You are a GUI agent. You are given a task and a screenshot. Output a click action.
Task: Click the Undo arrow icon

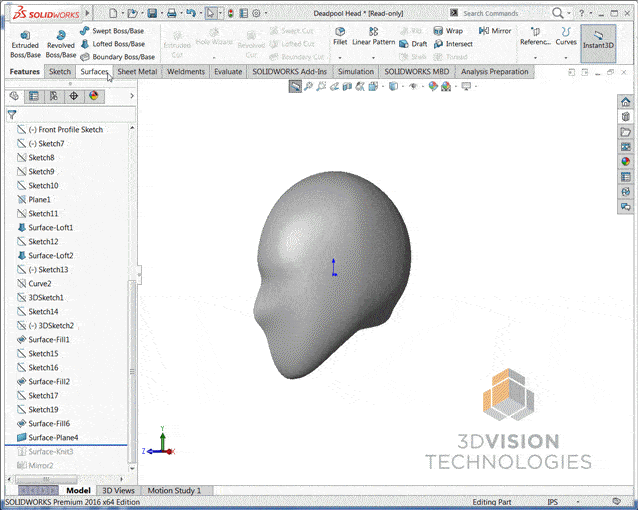tap(191, 13)
